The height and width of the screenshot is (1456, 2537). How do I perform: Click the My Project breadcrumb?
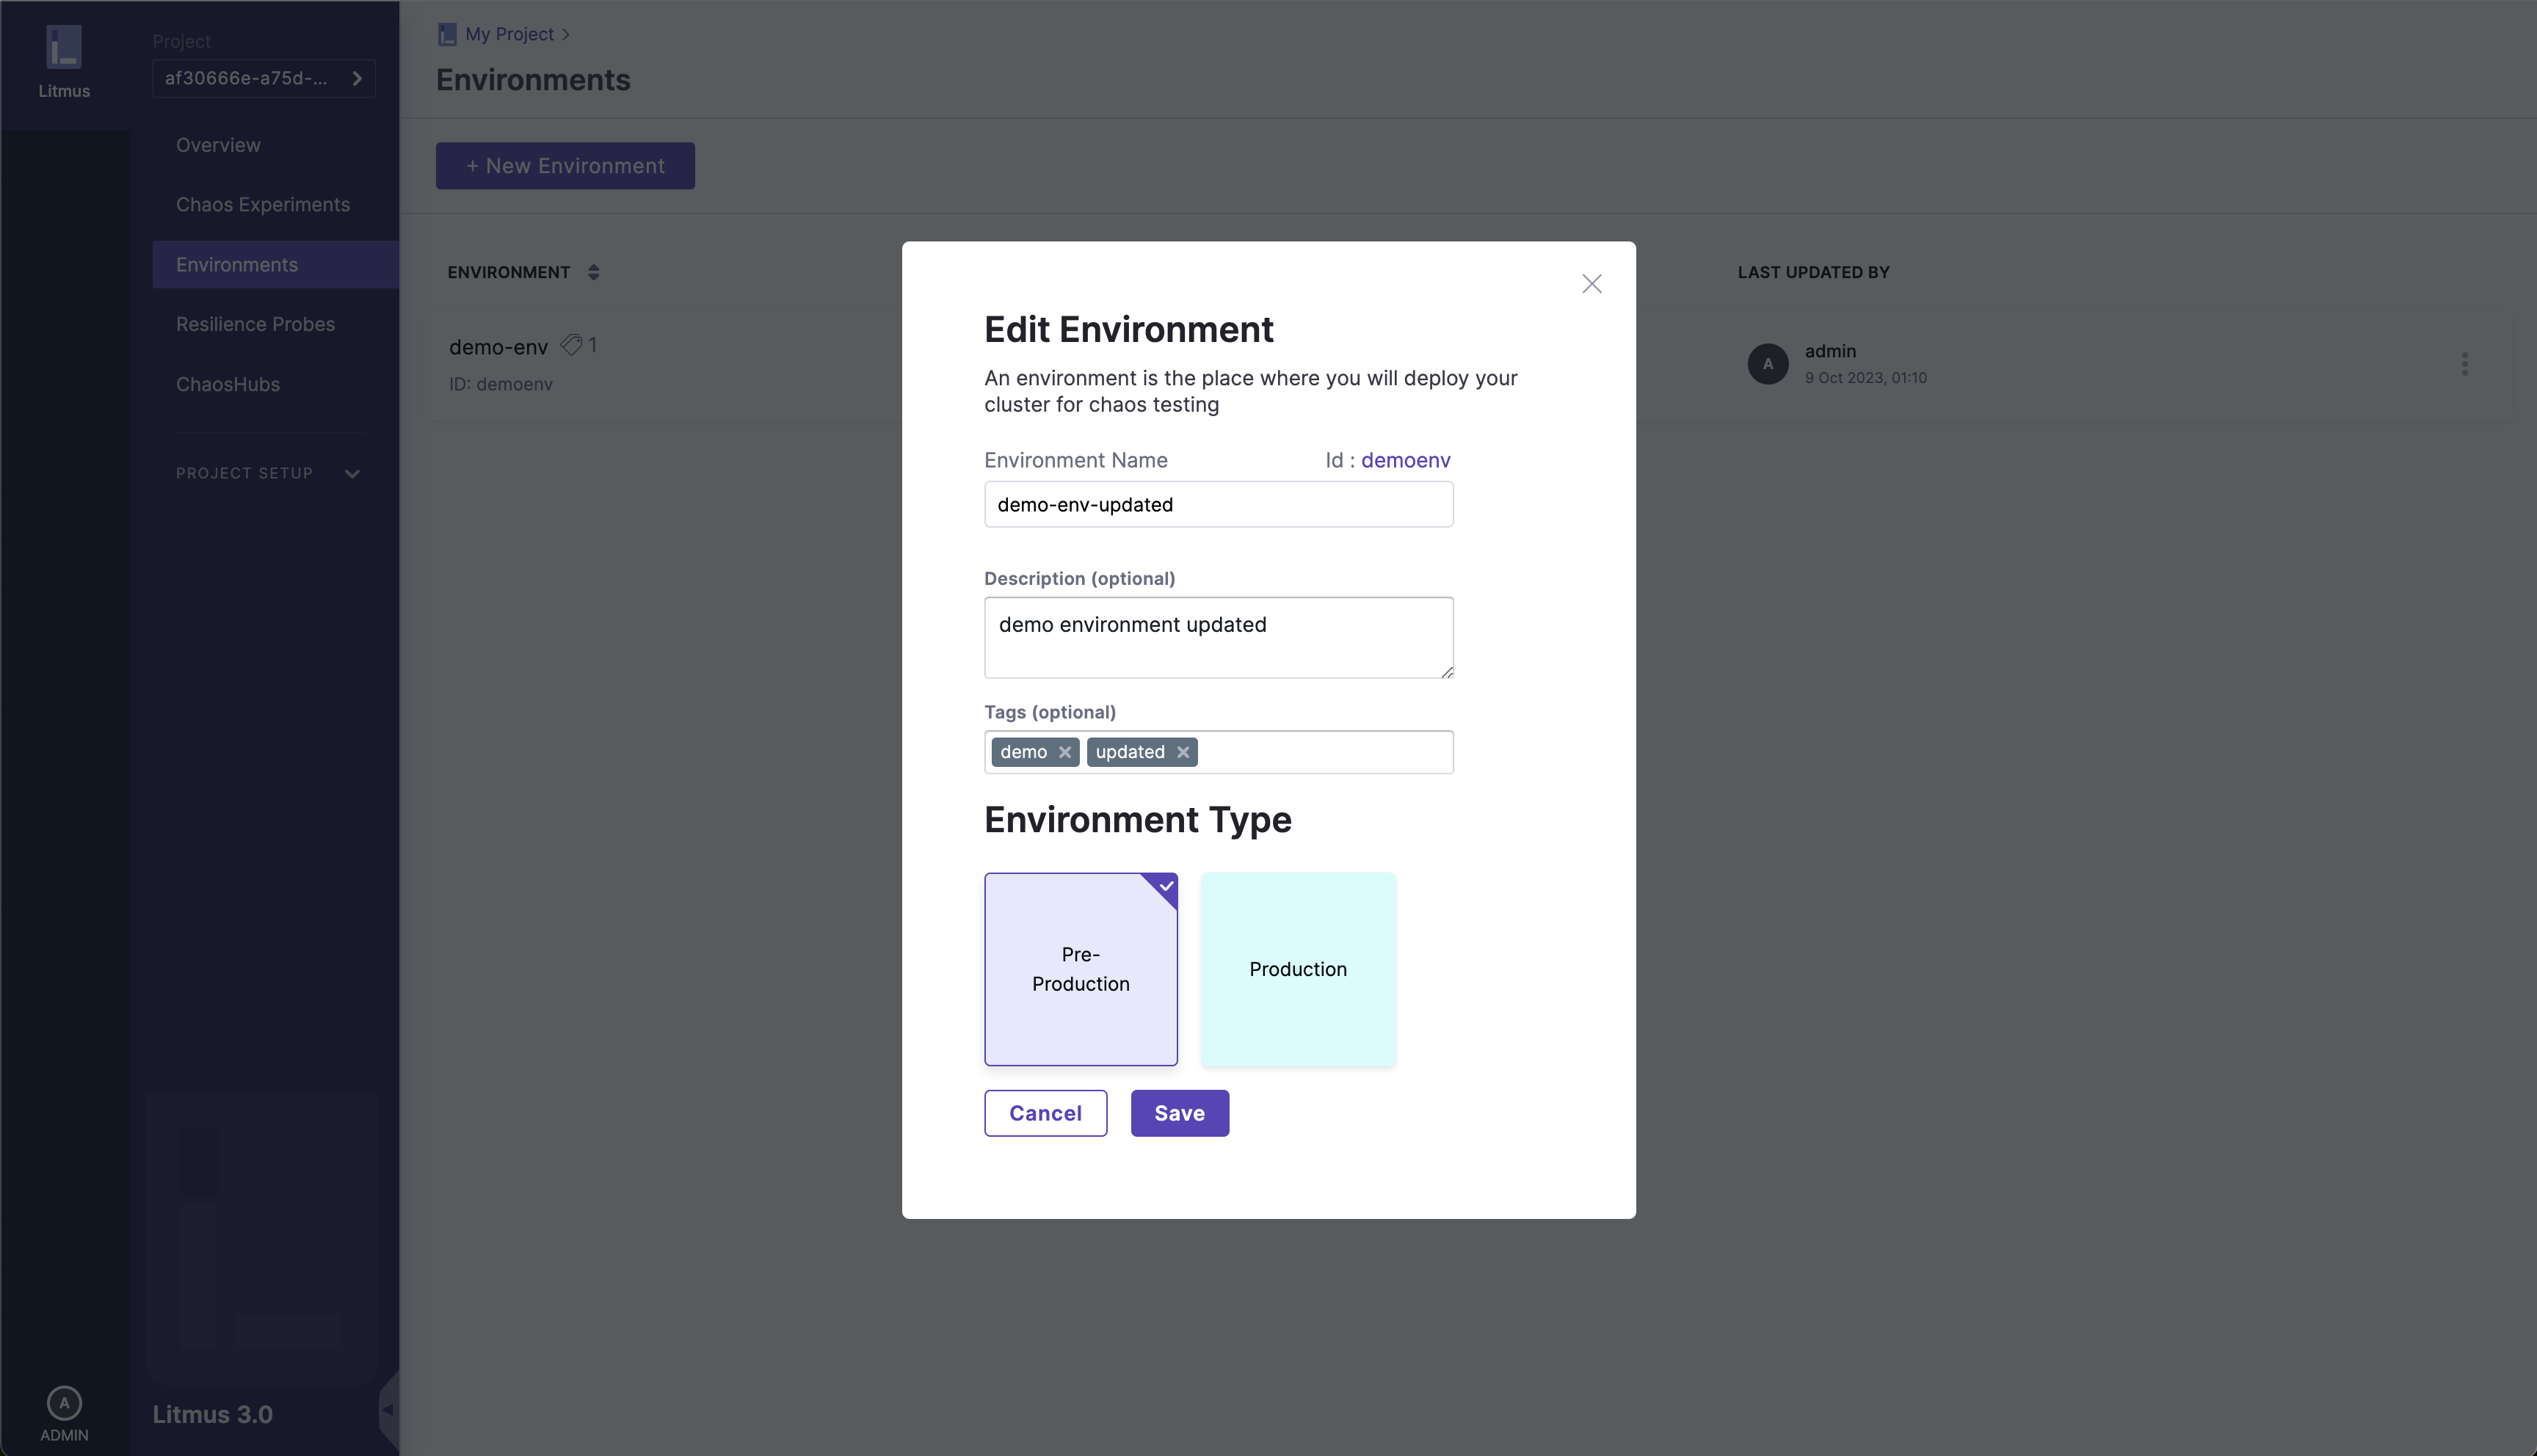tap(508, 34)
